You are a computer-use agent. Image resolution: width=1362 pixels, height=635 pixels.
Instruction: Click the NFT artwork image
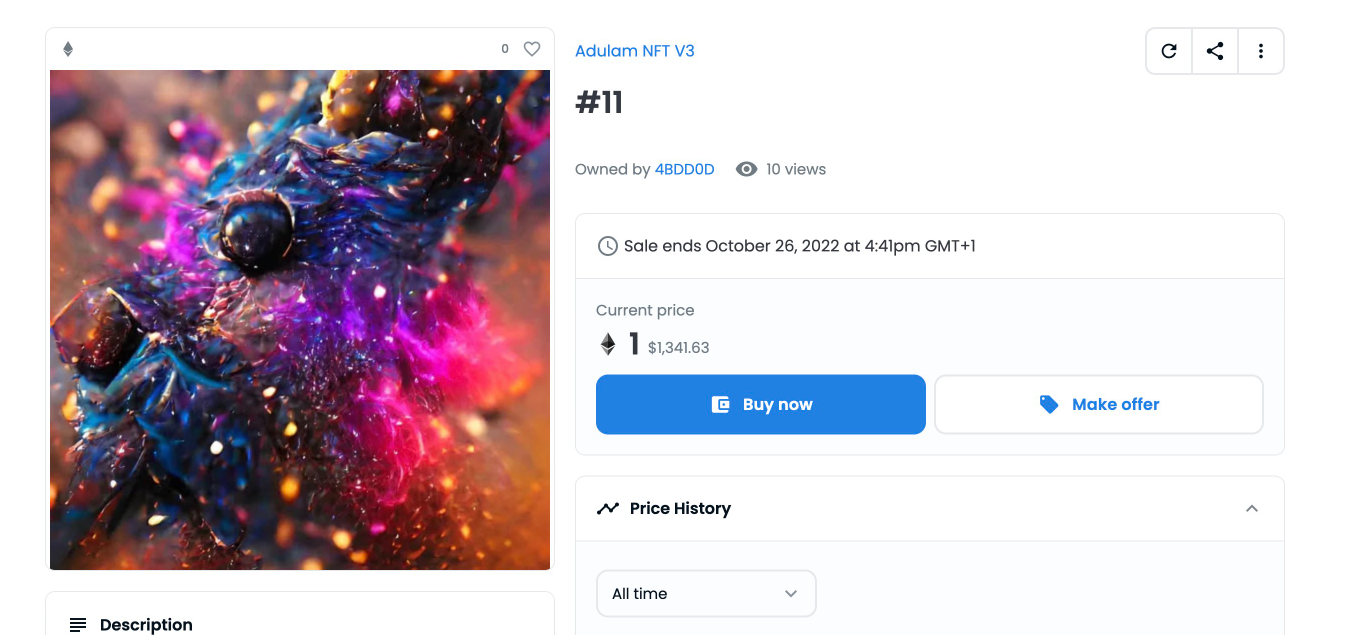tap(299, 318)
